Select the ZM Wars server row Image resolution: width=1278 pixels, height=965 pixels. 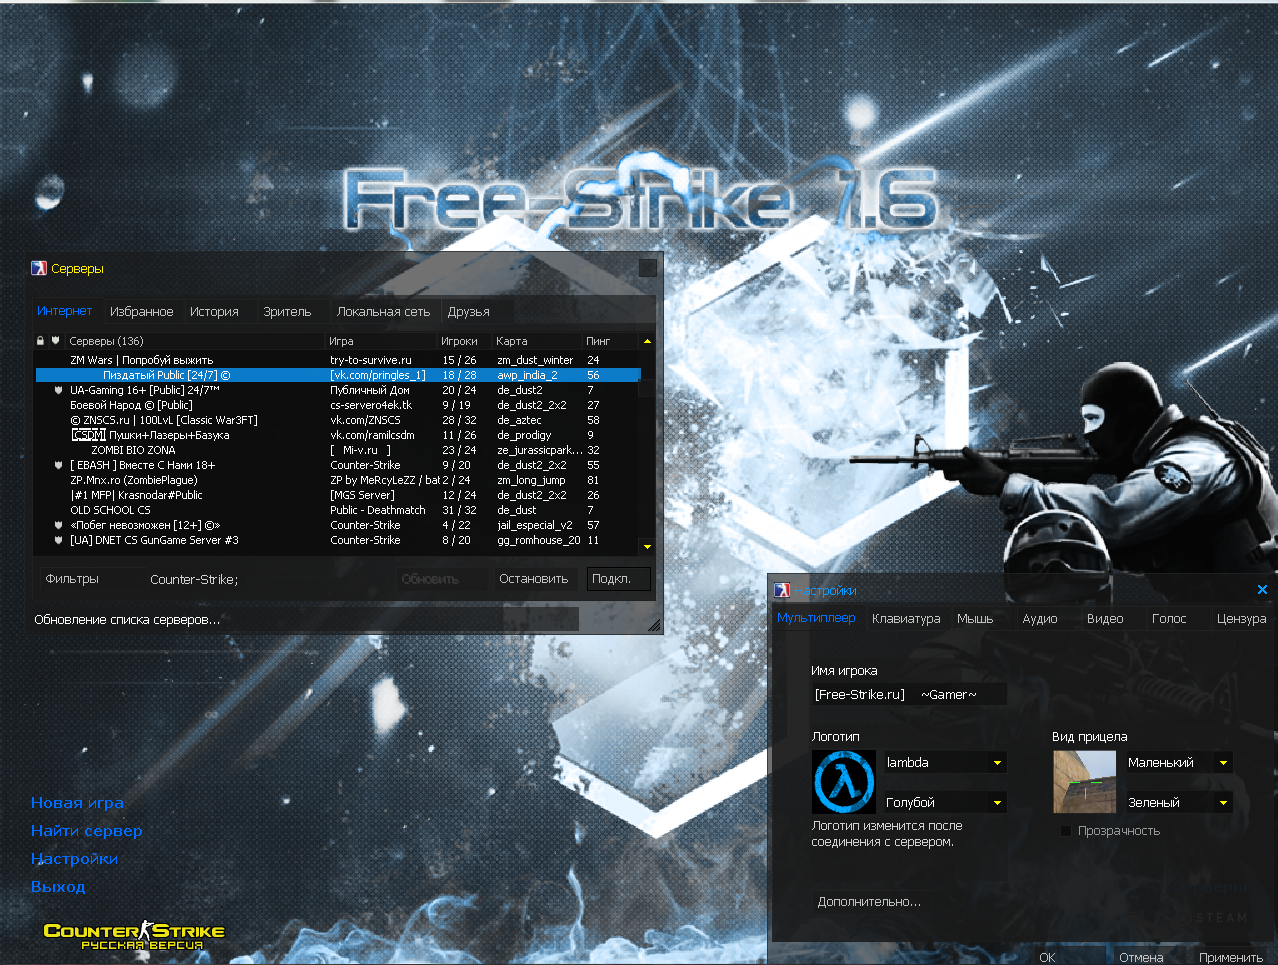[x=338, y=360]
